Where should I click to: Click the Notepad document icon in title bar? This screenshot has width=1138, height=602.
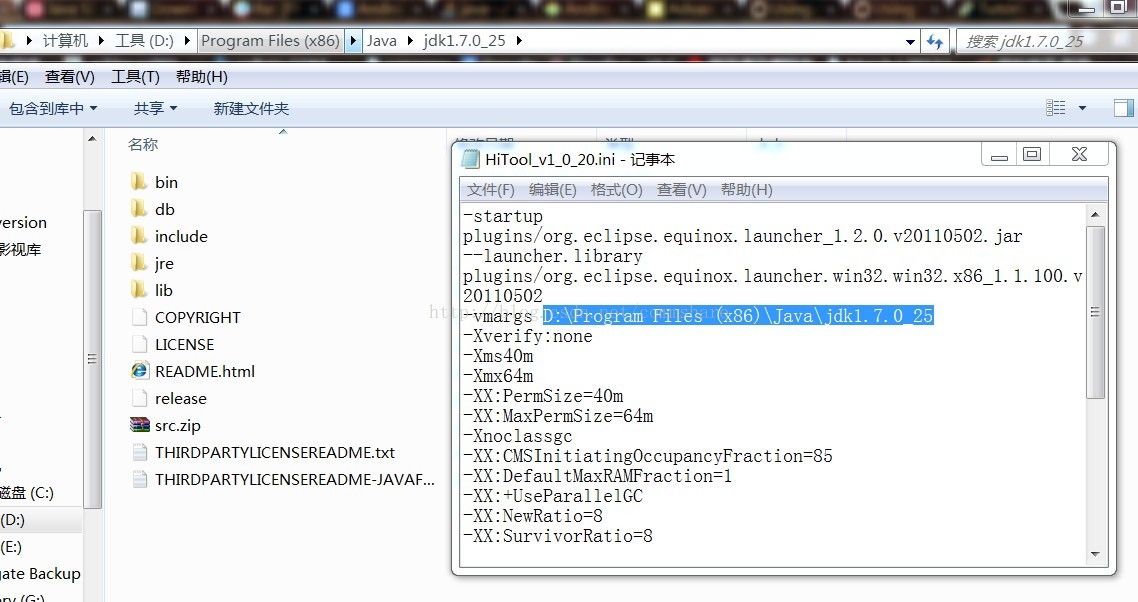[x=470, y=159]
